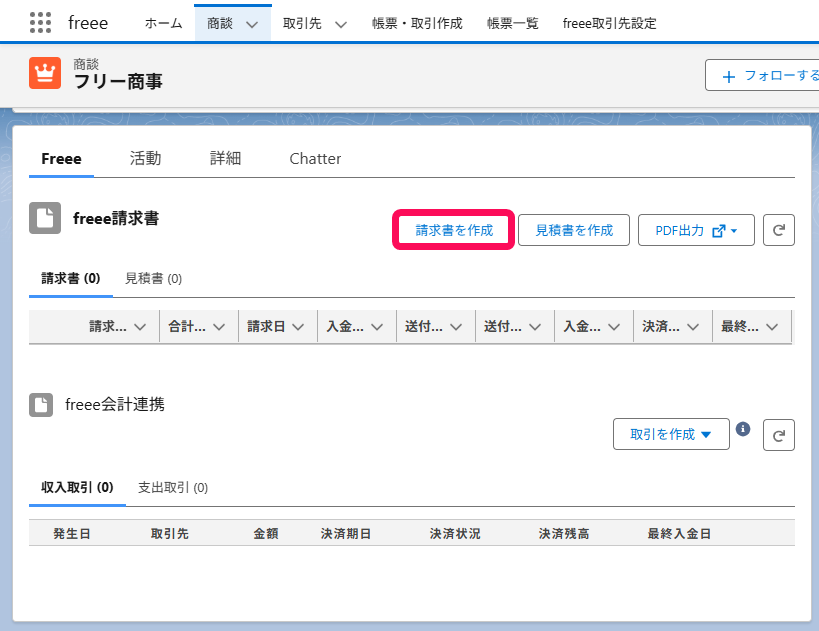Click the info icon near 取引を作成
Image resolution: width=819 pixels, height=631 pixels.
pyautogui.click(x=743, y=429)
